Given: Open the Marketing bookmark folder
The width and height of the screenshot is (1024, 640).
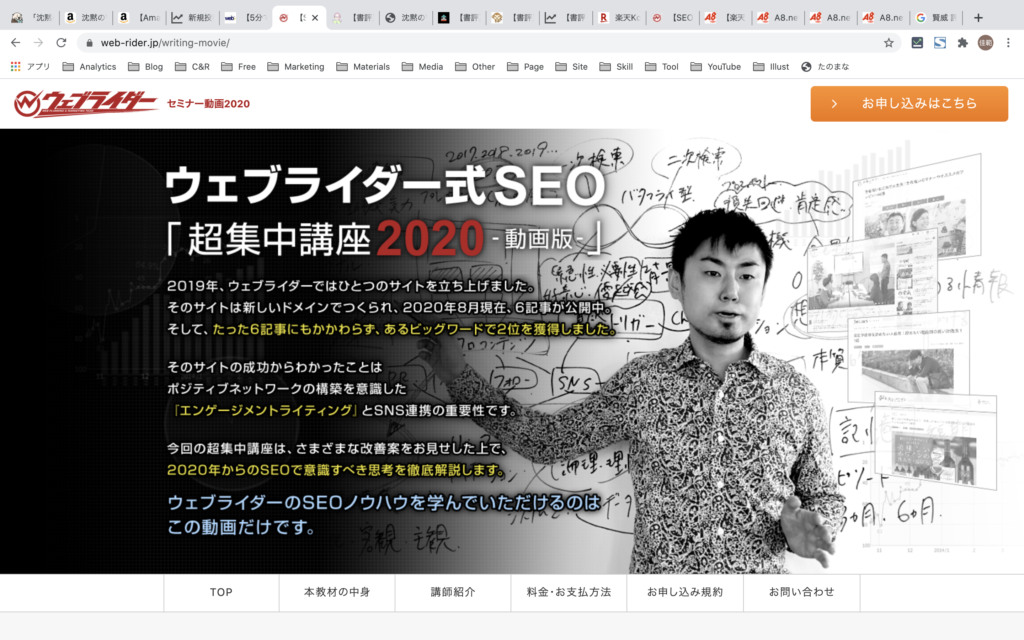Looking at the screenshot, I should click(x=296, y=67).
